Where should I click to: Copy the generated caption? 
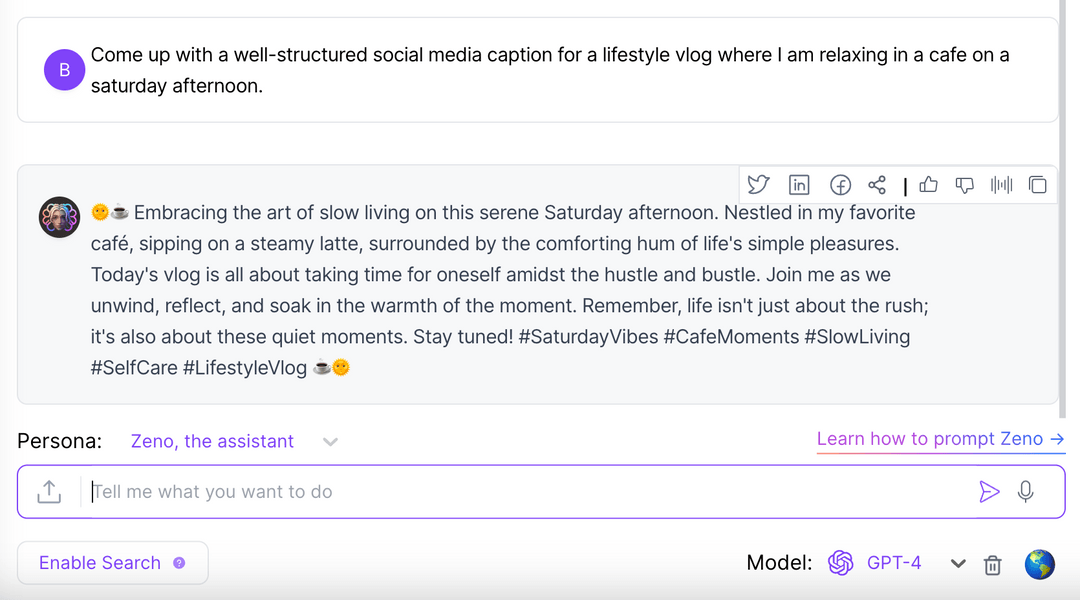pos(1037,184)
